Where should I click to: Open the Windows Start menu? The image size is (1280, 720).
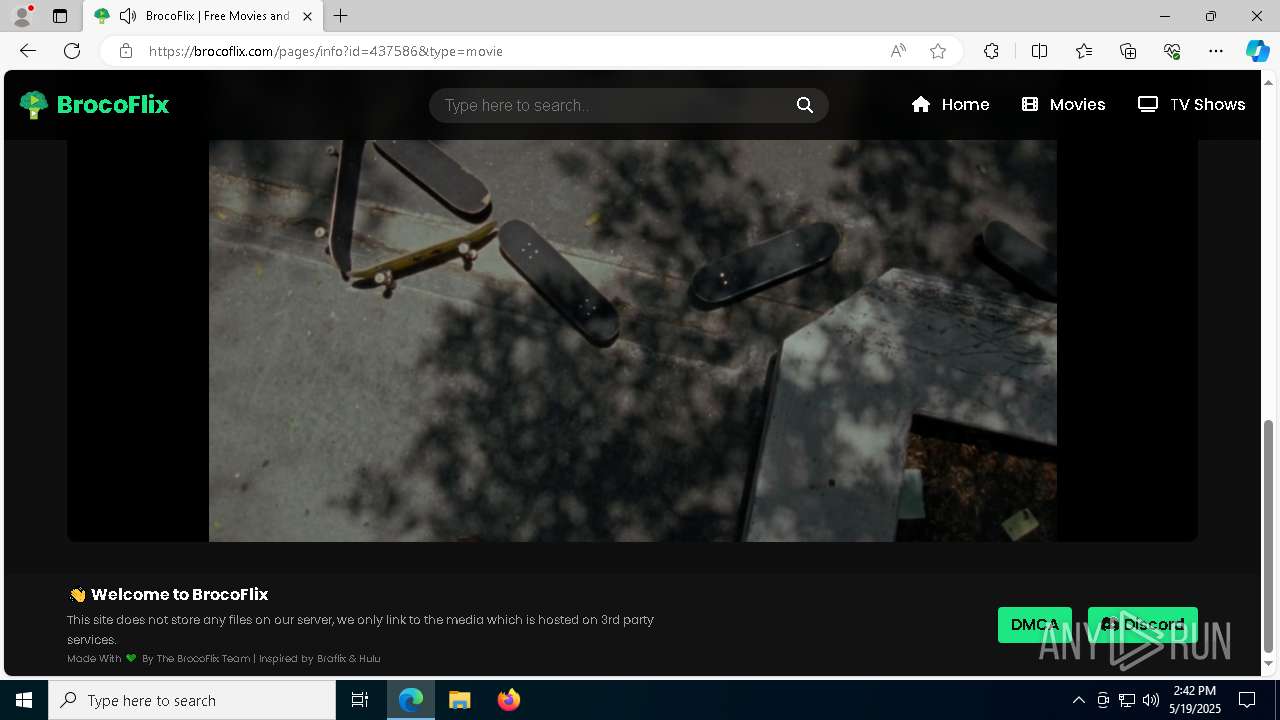24,700
